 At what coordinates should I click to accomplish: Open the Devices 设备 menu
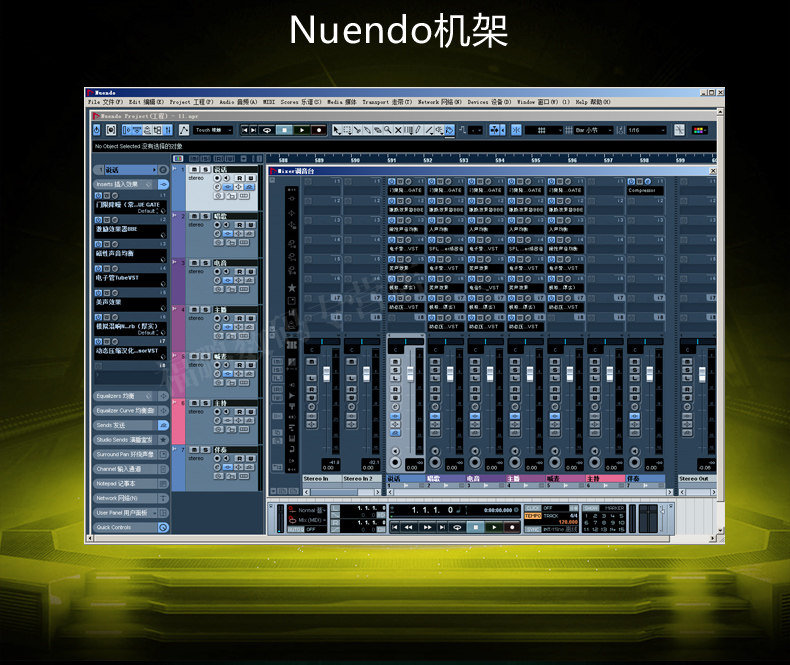click(489, 102)
